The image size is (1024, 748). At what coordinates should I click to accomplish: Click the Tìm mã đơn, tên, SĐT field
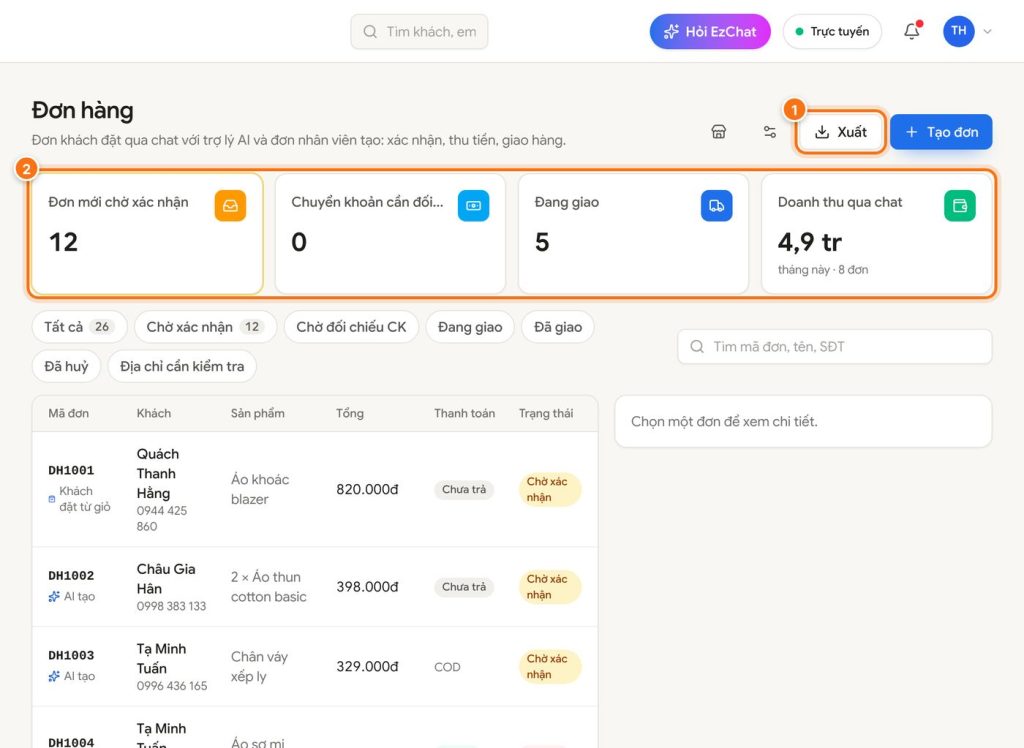[835, 346]
